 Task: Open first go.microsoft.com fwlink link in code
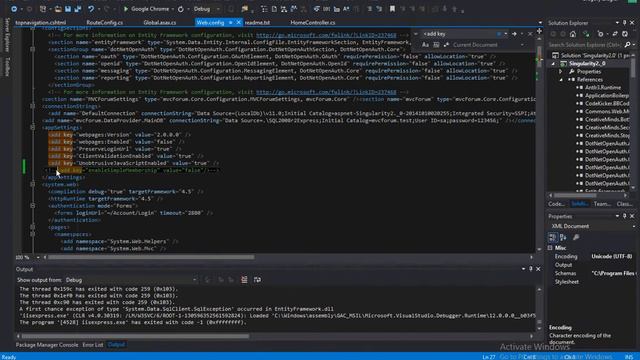(326, 35)
